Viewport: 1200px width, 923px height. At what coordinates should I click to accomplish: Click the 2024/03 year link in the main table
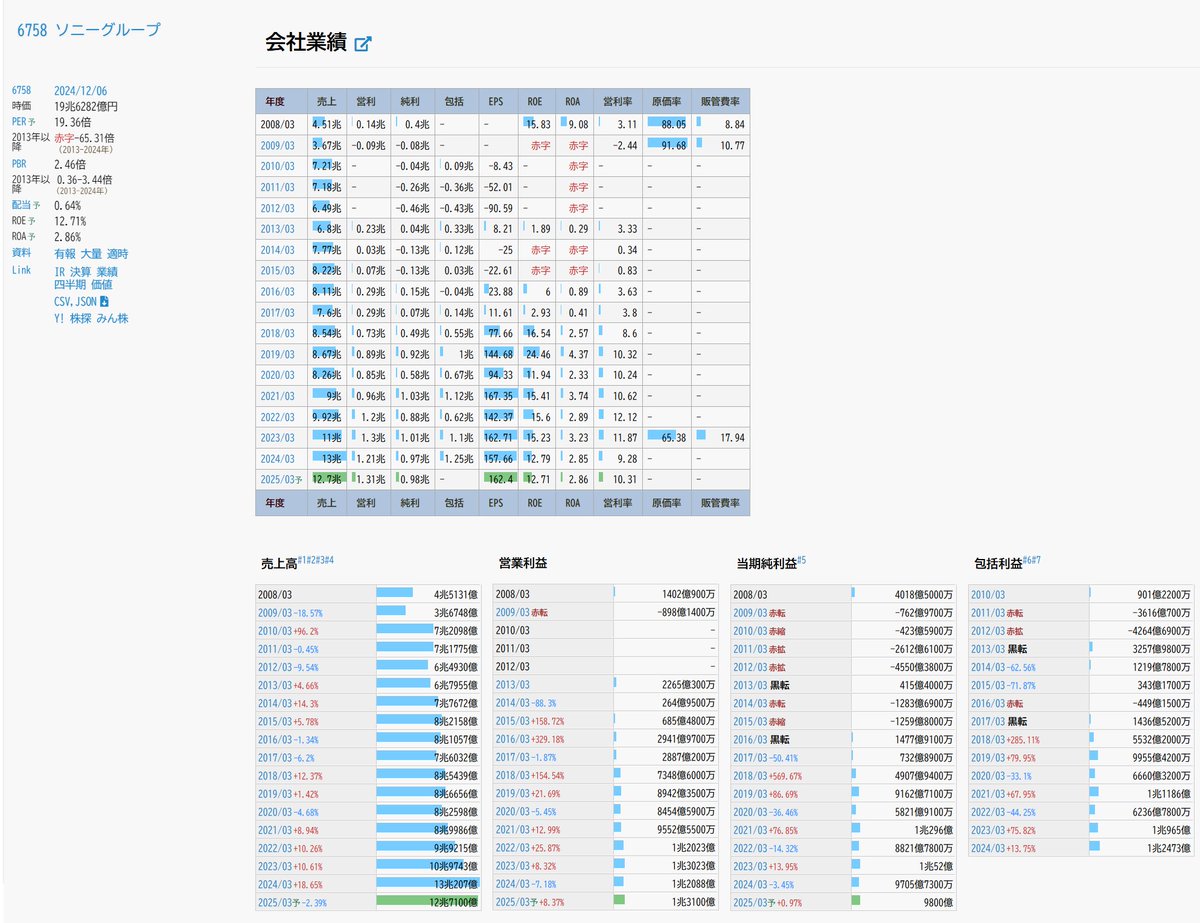[280, 457]
